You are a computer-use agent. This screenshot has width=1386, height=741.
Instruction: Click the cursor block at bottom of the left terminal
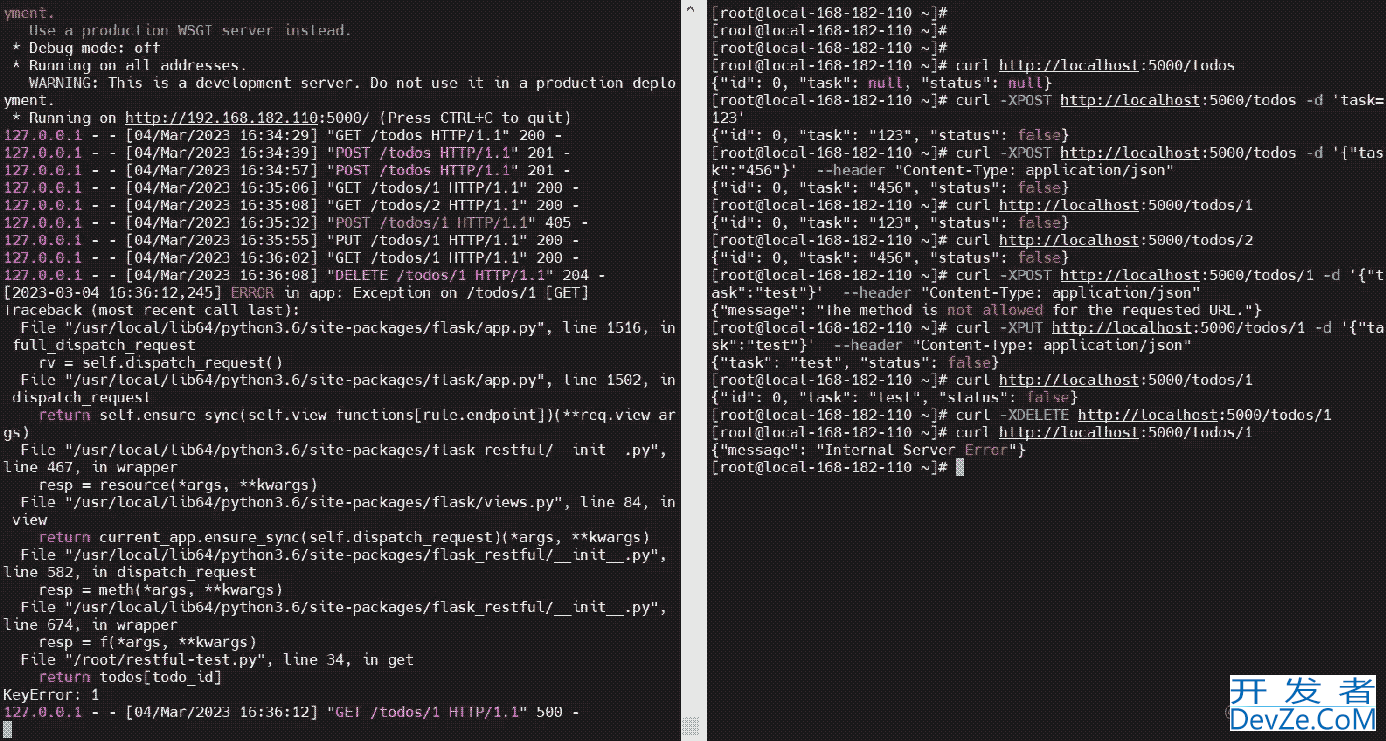(8, 730)
